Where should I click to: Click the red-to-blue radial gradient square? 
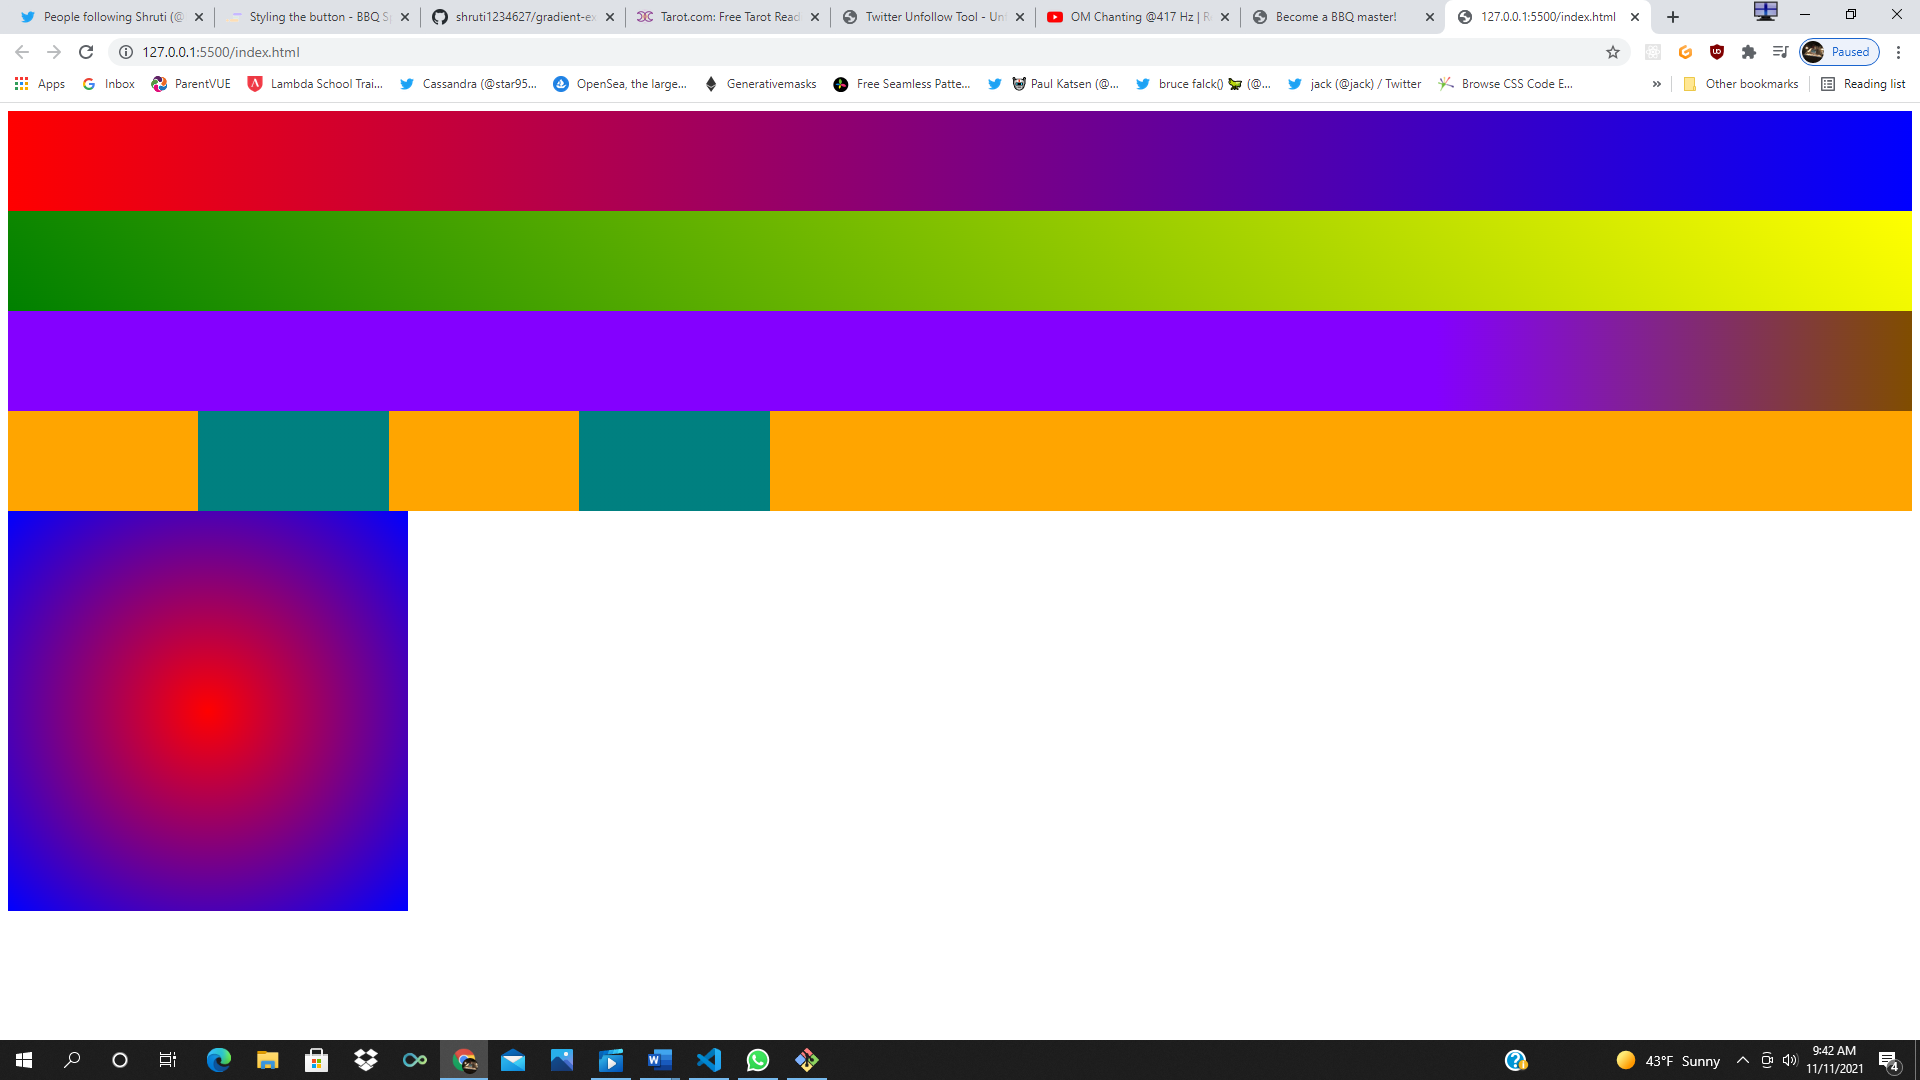click(x=208, y=711)
